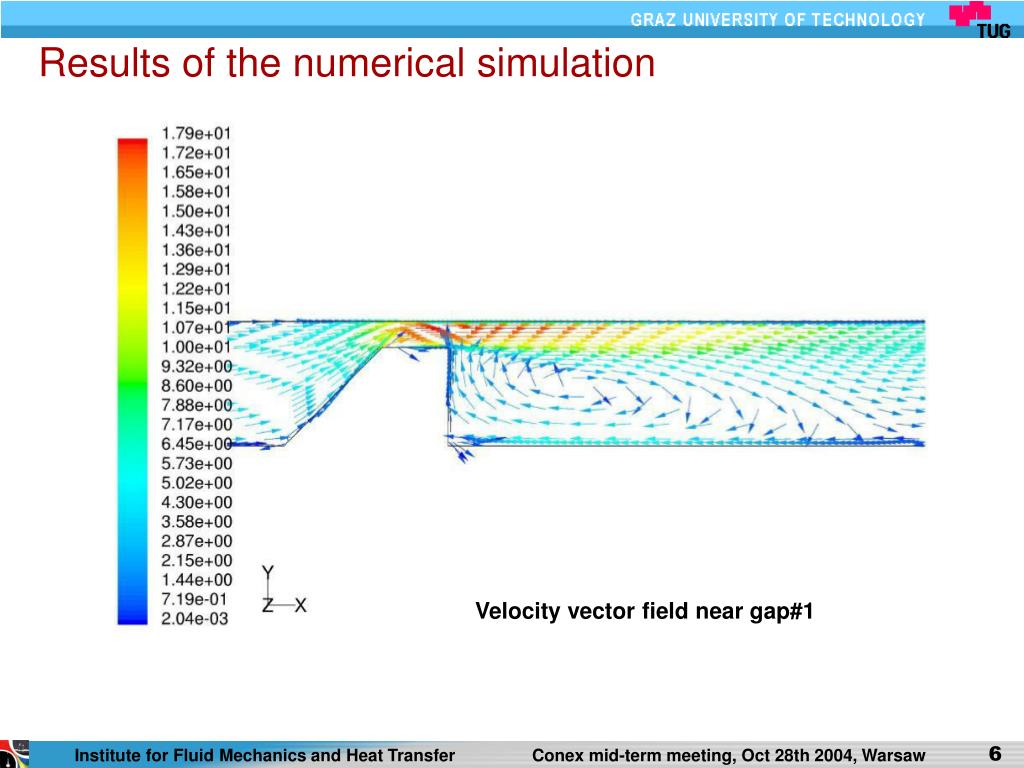Click the legend value 4.30e+00
The image size is (1024, 768).
tap(197, 502)
